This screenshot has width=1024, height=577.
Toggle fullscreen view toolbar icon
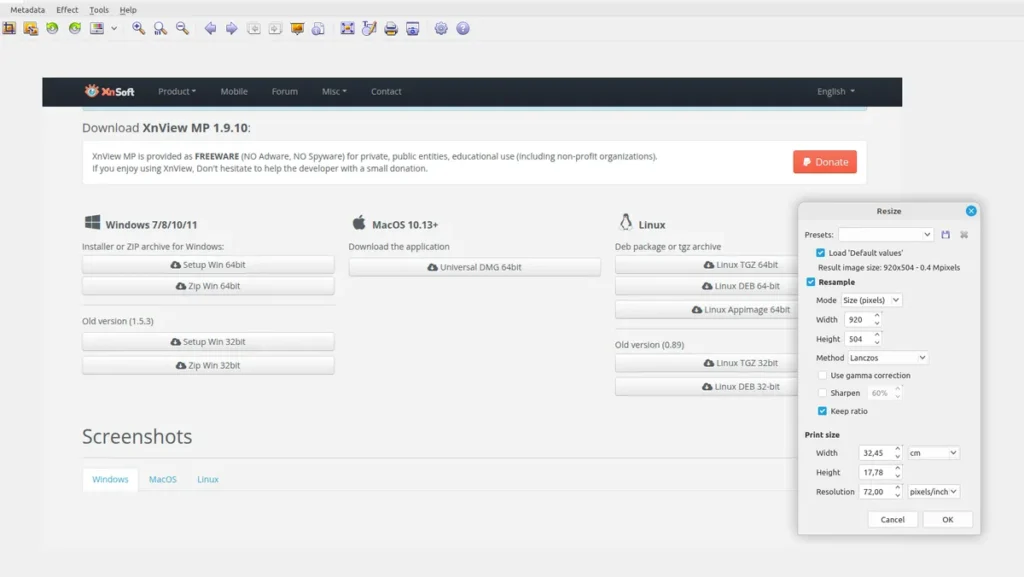347,28
